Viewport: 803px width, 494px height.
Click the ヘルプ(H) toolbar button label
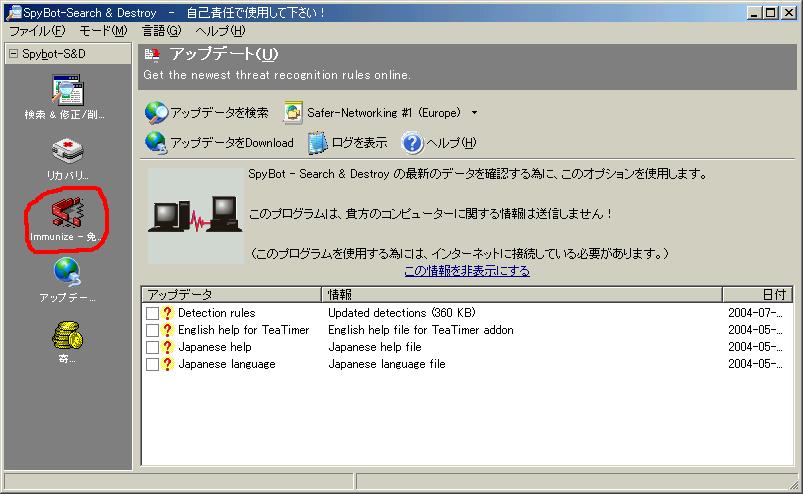click(451, 143)
